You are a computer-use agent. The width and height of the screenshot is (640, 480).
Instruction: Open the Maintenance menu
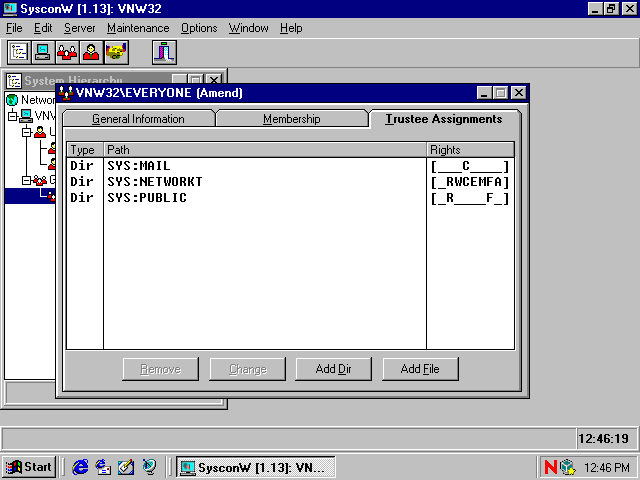point(138,28)
